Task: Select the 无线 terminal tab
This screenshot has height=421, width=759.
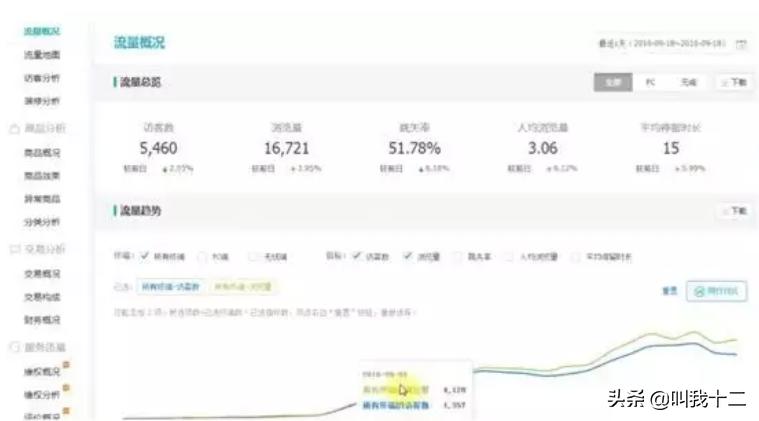Action: [x=688, y=82]
